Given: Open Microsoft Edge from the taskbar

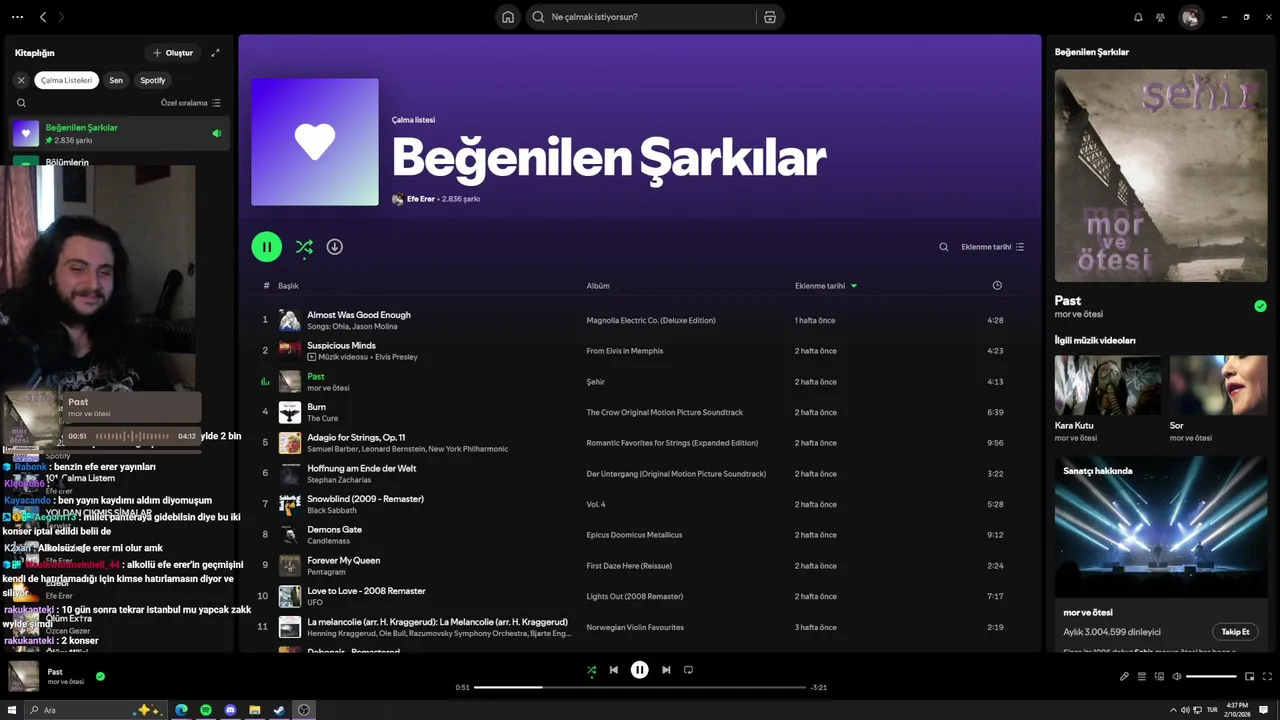Looking at the screenshot, I should pos(181,710).
